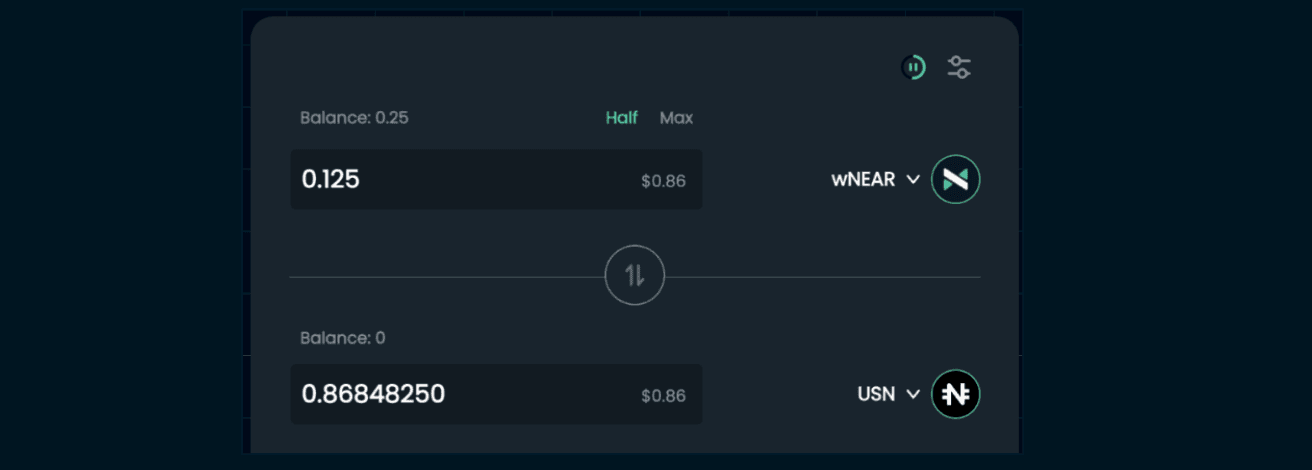The image size is (1312, 470).
Task: Click the $0.86 value in wNEAR field
Action: pyautogui.click(x=663, y=182)
